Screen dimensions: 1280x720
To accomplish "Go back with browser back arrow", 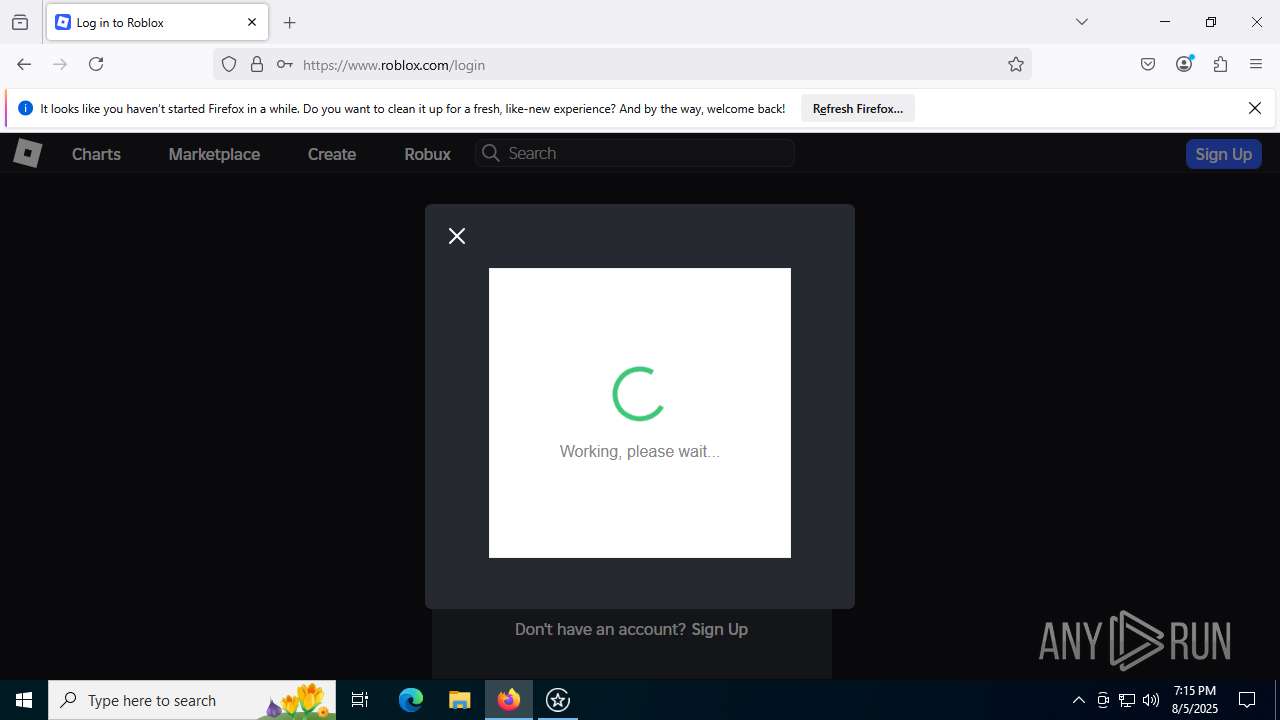I will (x=24, y=64).
